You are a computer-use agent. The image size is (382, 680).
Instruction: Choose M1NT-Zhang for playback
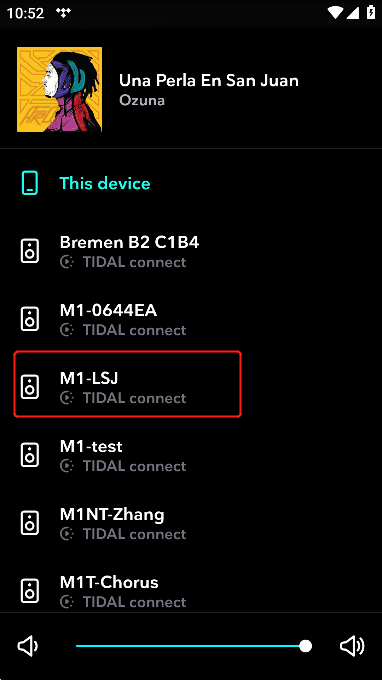point(191,523)
